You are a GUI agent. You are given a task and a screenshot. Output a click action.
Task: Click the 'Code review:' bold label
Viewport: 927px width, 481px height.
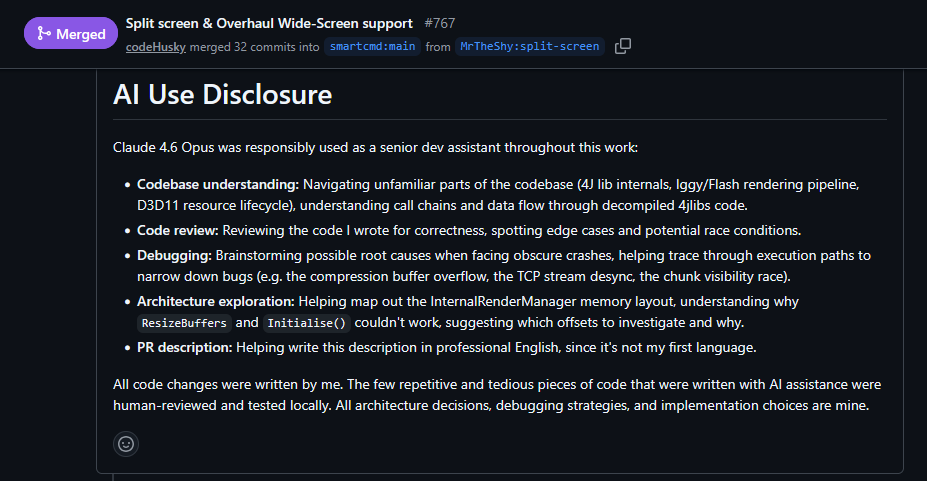[178, 230]
